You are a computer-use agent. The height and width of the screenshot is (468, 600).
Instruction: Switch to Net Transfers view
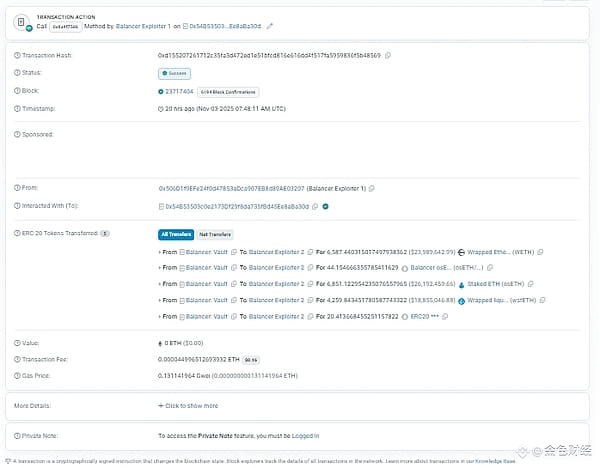point(215,234)
